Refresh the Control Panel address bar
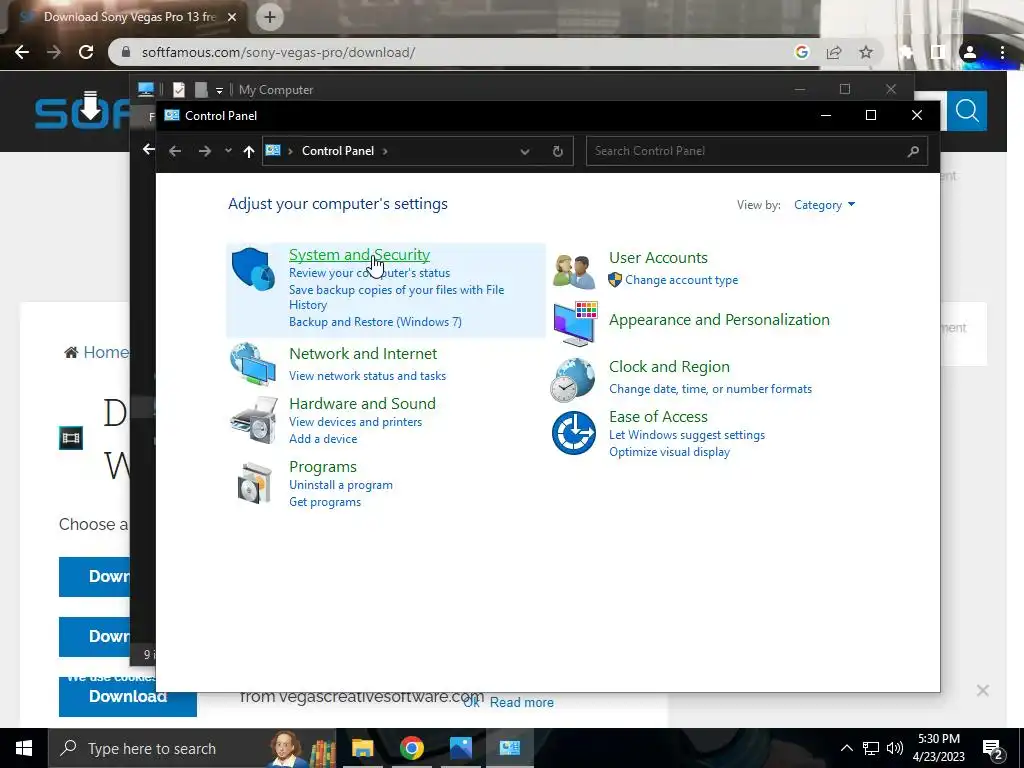Screen dimensions: 1024x768 [x=558, y=151]
